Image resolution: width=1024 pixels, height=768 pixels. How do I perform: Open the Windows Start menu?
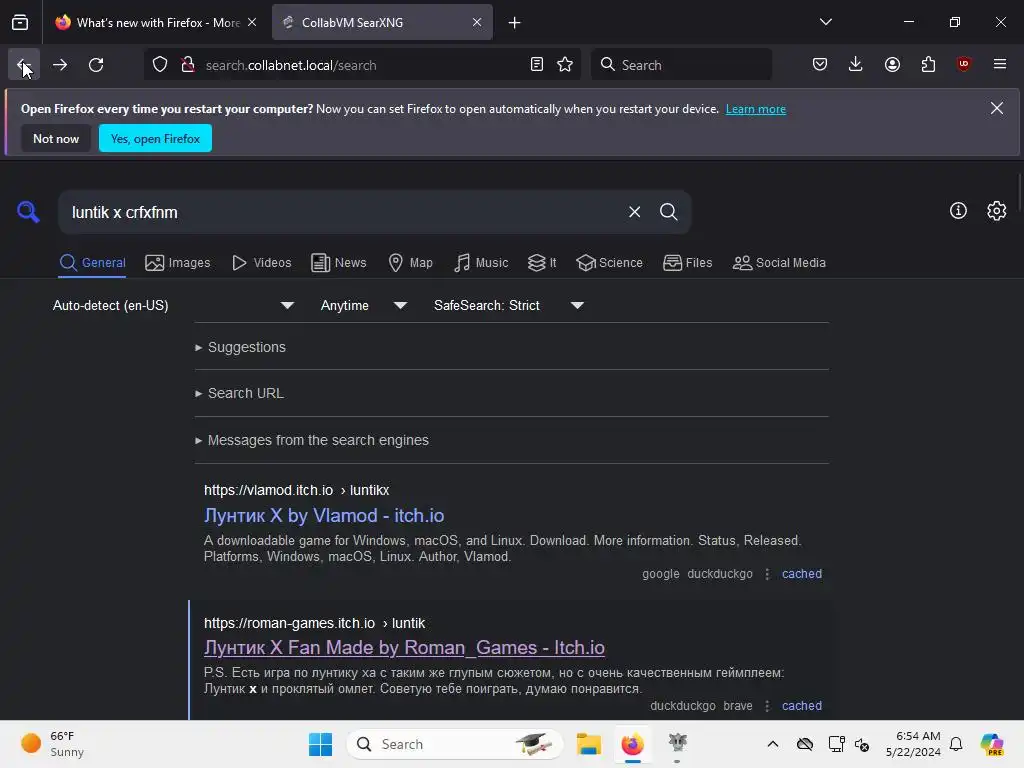[320, 744]
